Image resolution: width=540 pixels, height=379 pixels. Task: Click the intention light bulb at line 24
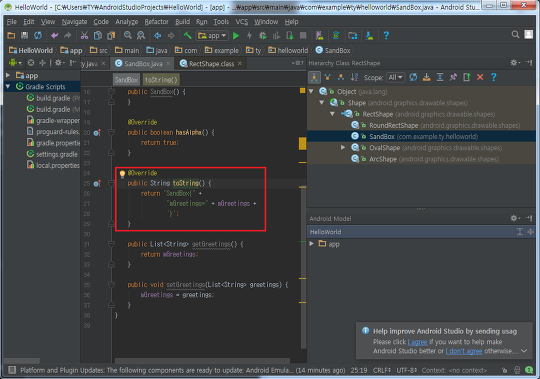pyautogui.click(x=122, y=173)
